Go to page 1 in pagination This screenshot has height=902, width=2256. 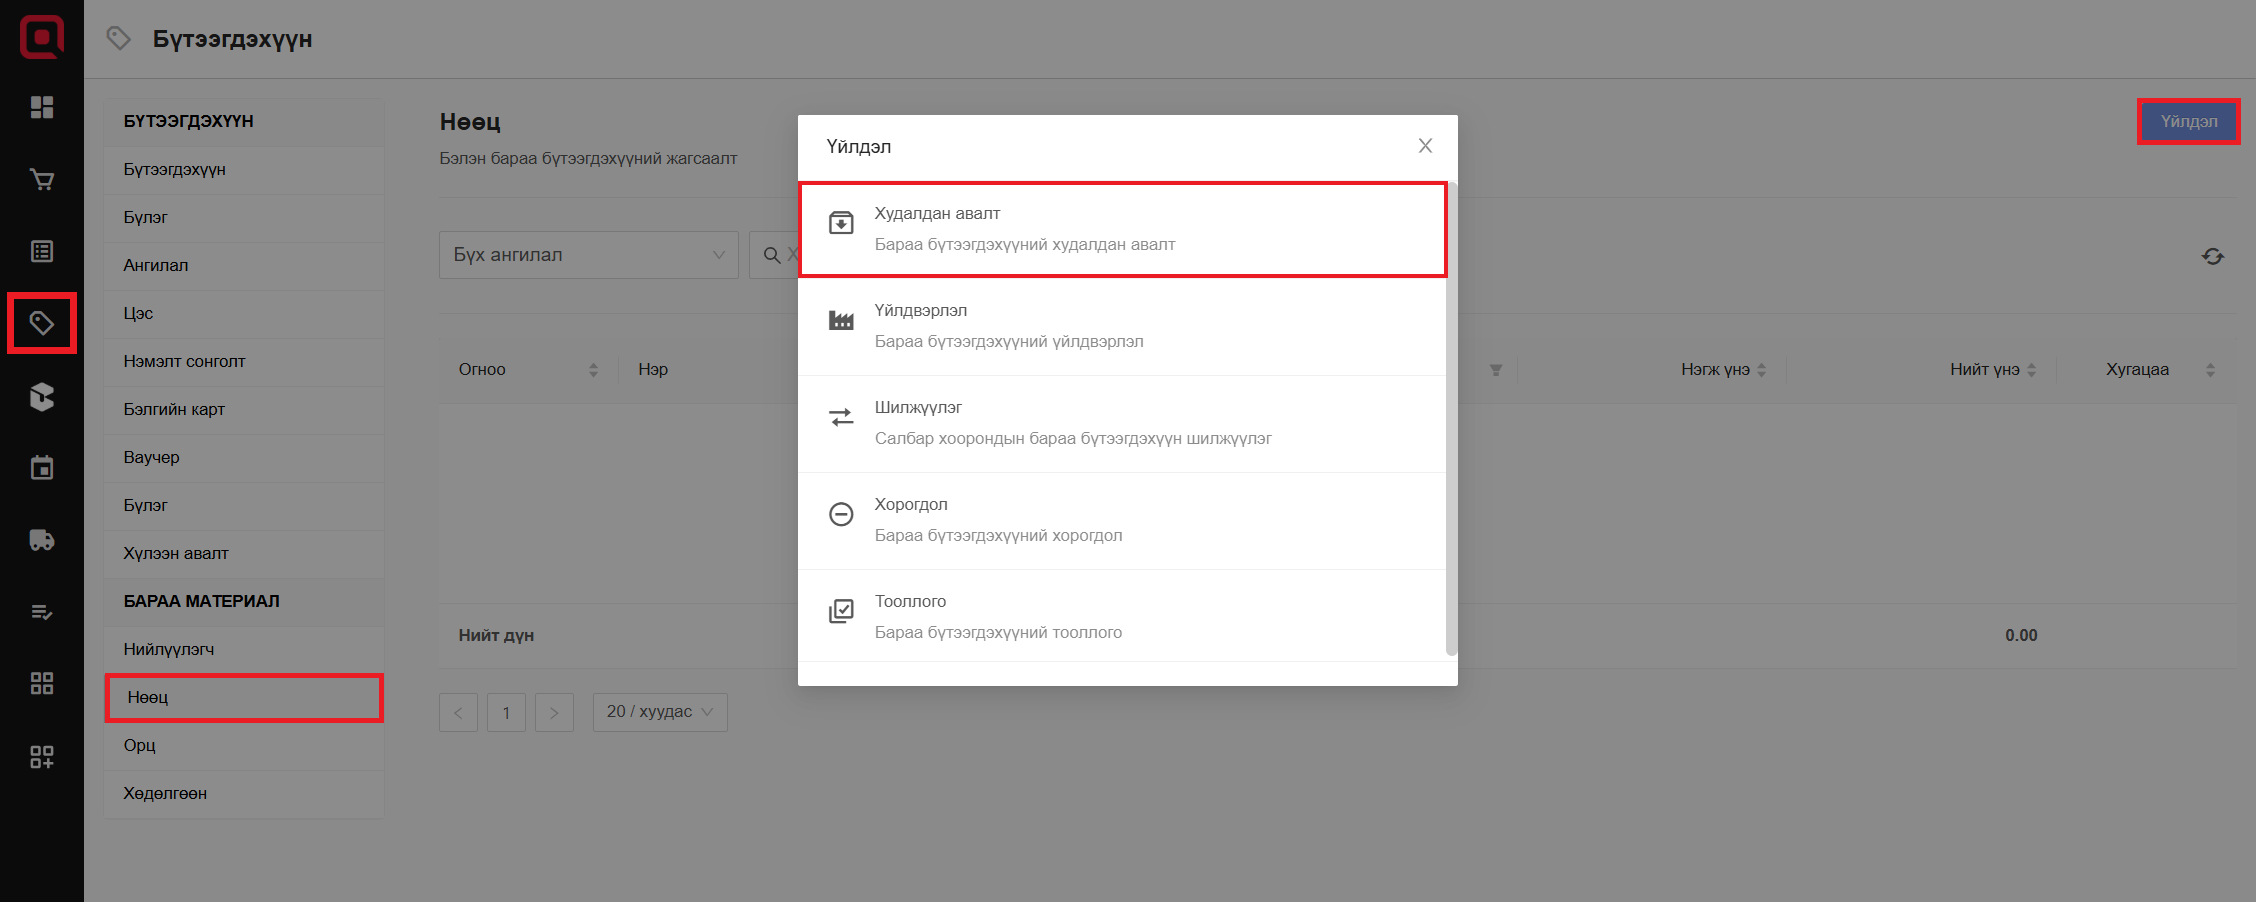(x=506, y=713)
